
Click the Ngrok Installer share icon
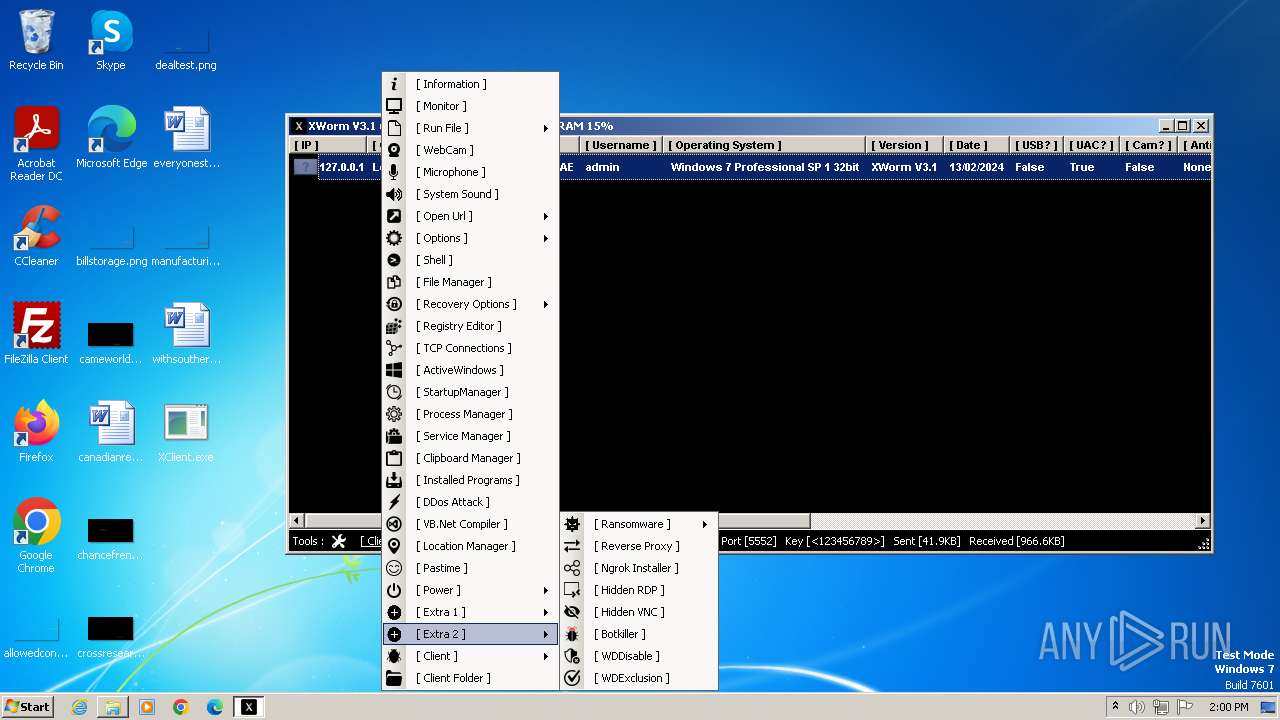point(572,568)
